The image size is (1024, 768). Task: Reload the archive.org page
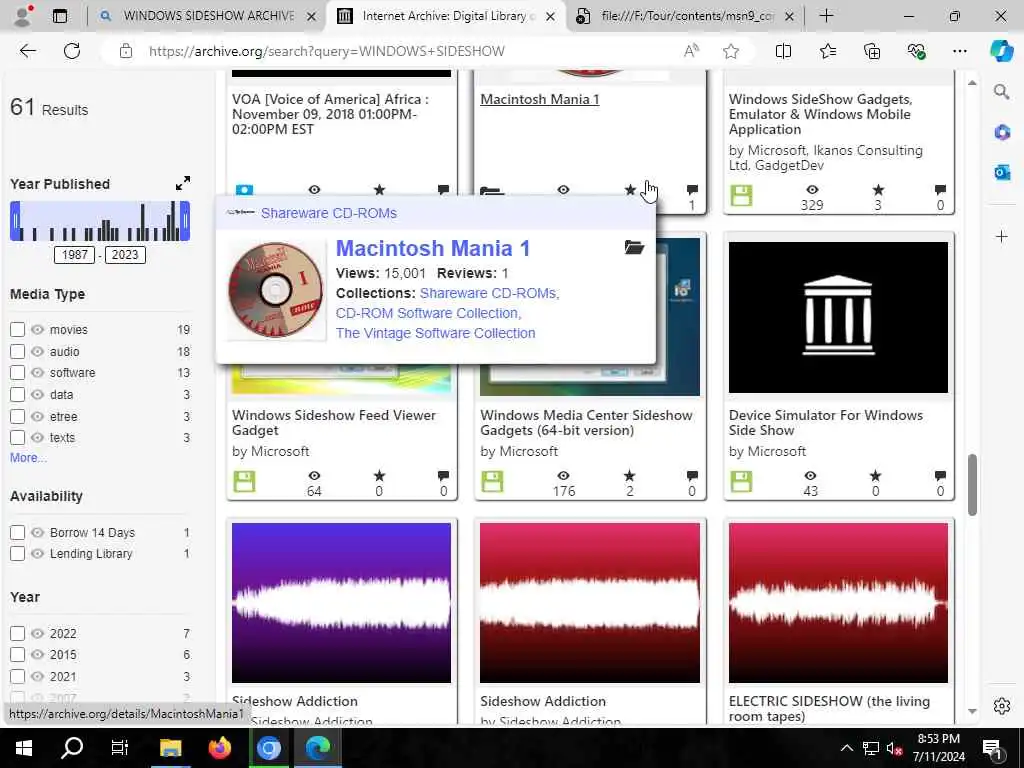click(x=72, y=51)
